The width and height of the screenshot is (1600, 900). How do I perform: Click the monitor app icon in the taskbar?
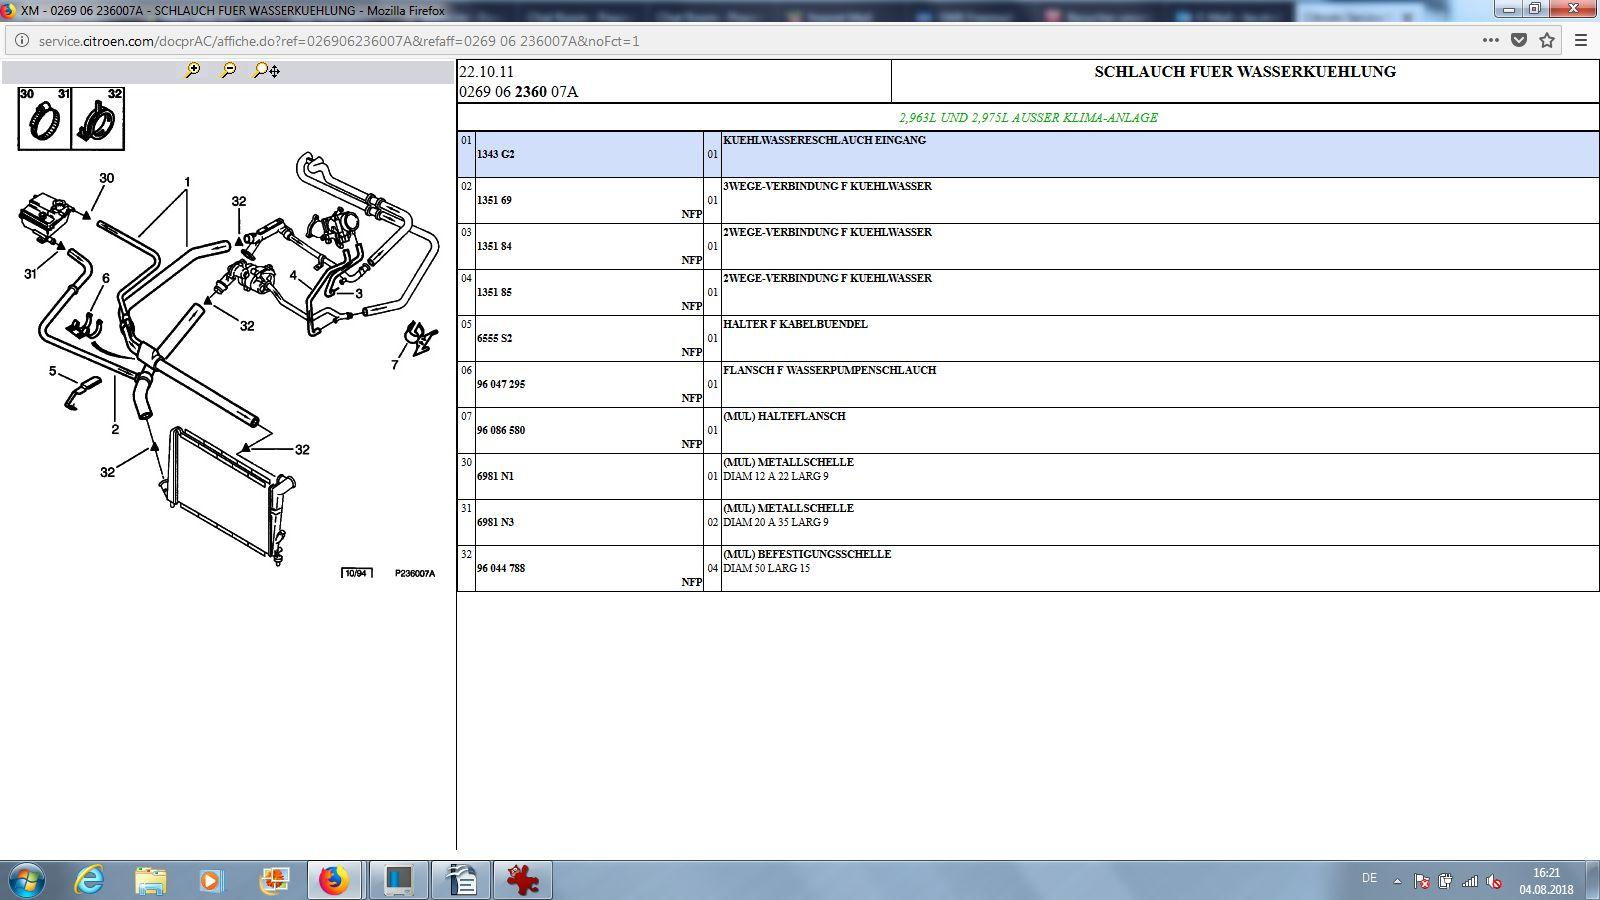click(x=398, y=880)
